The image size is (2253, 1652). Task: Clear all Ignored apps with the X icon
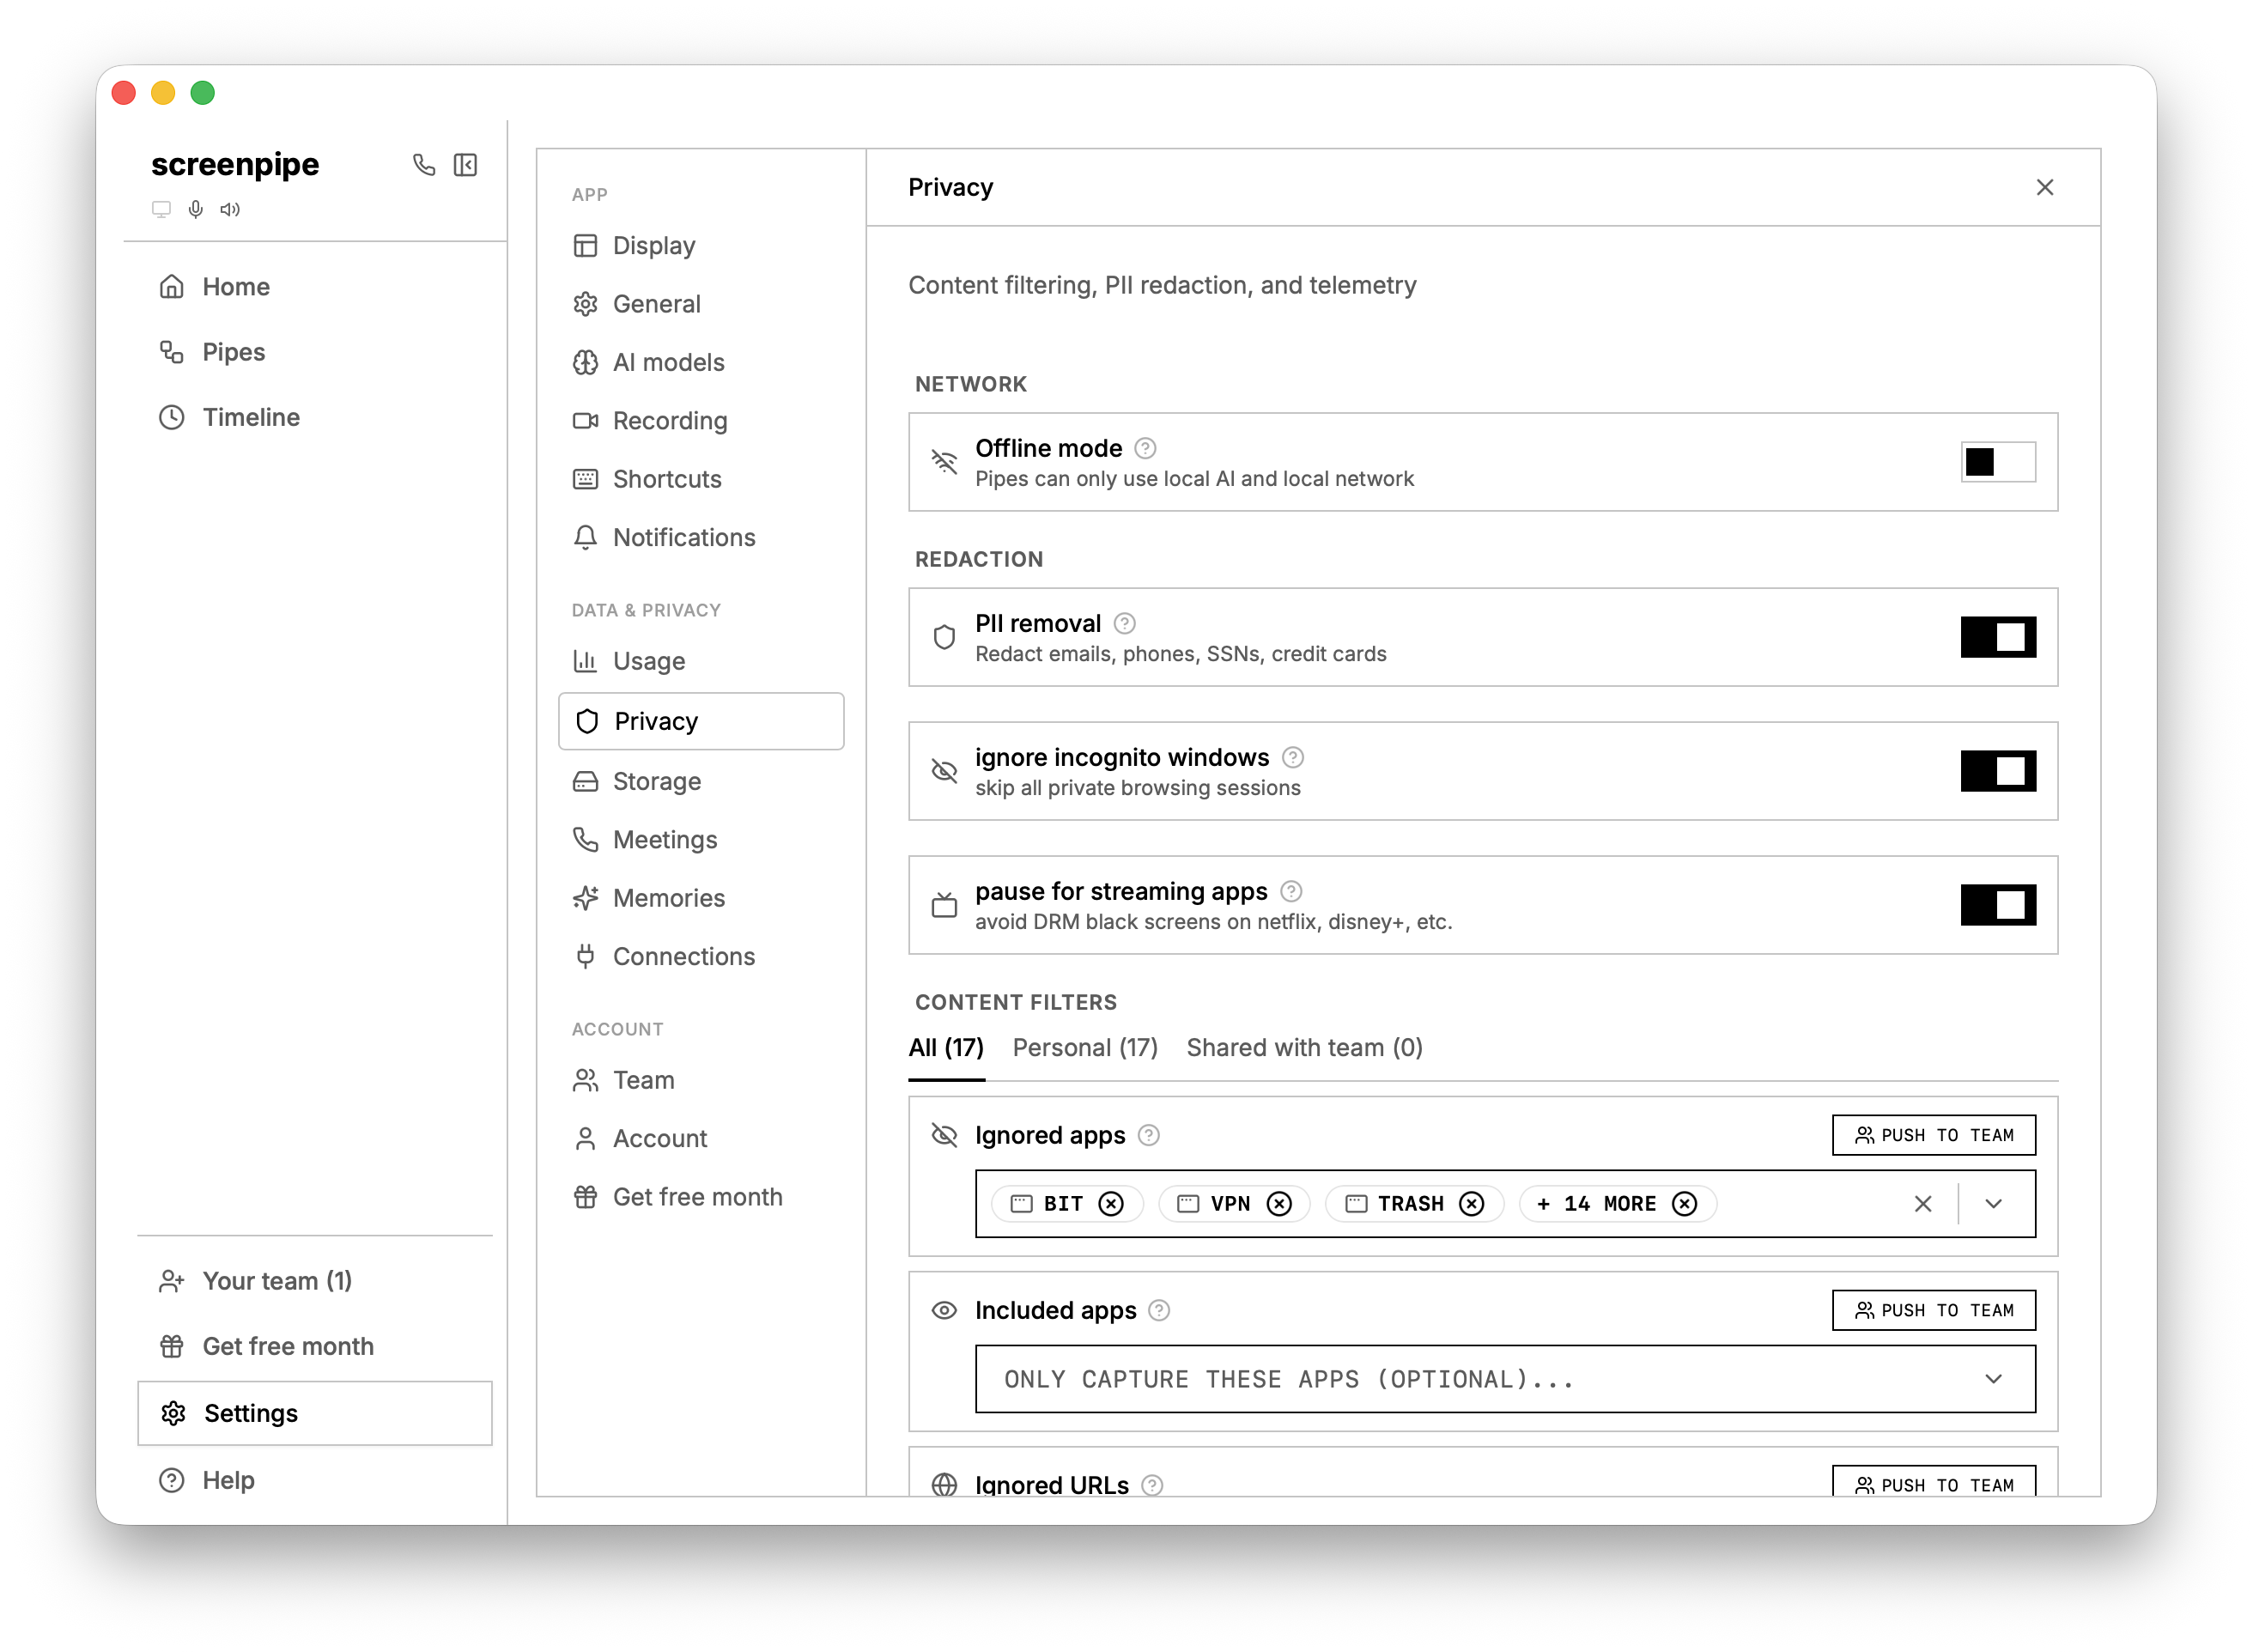(x=1922, y=1204)
